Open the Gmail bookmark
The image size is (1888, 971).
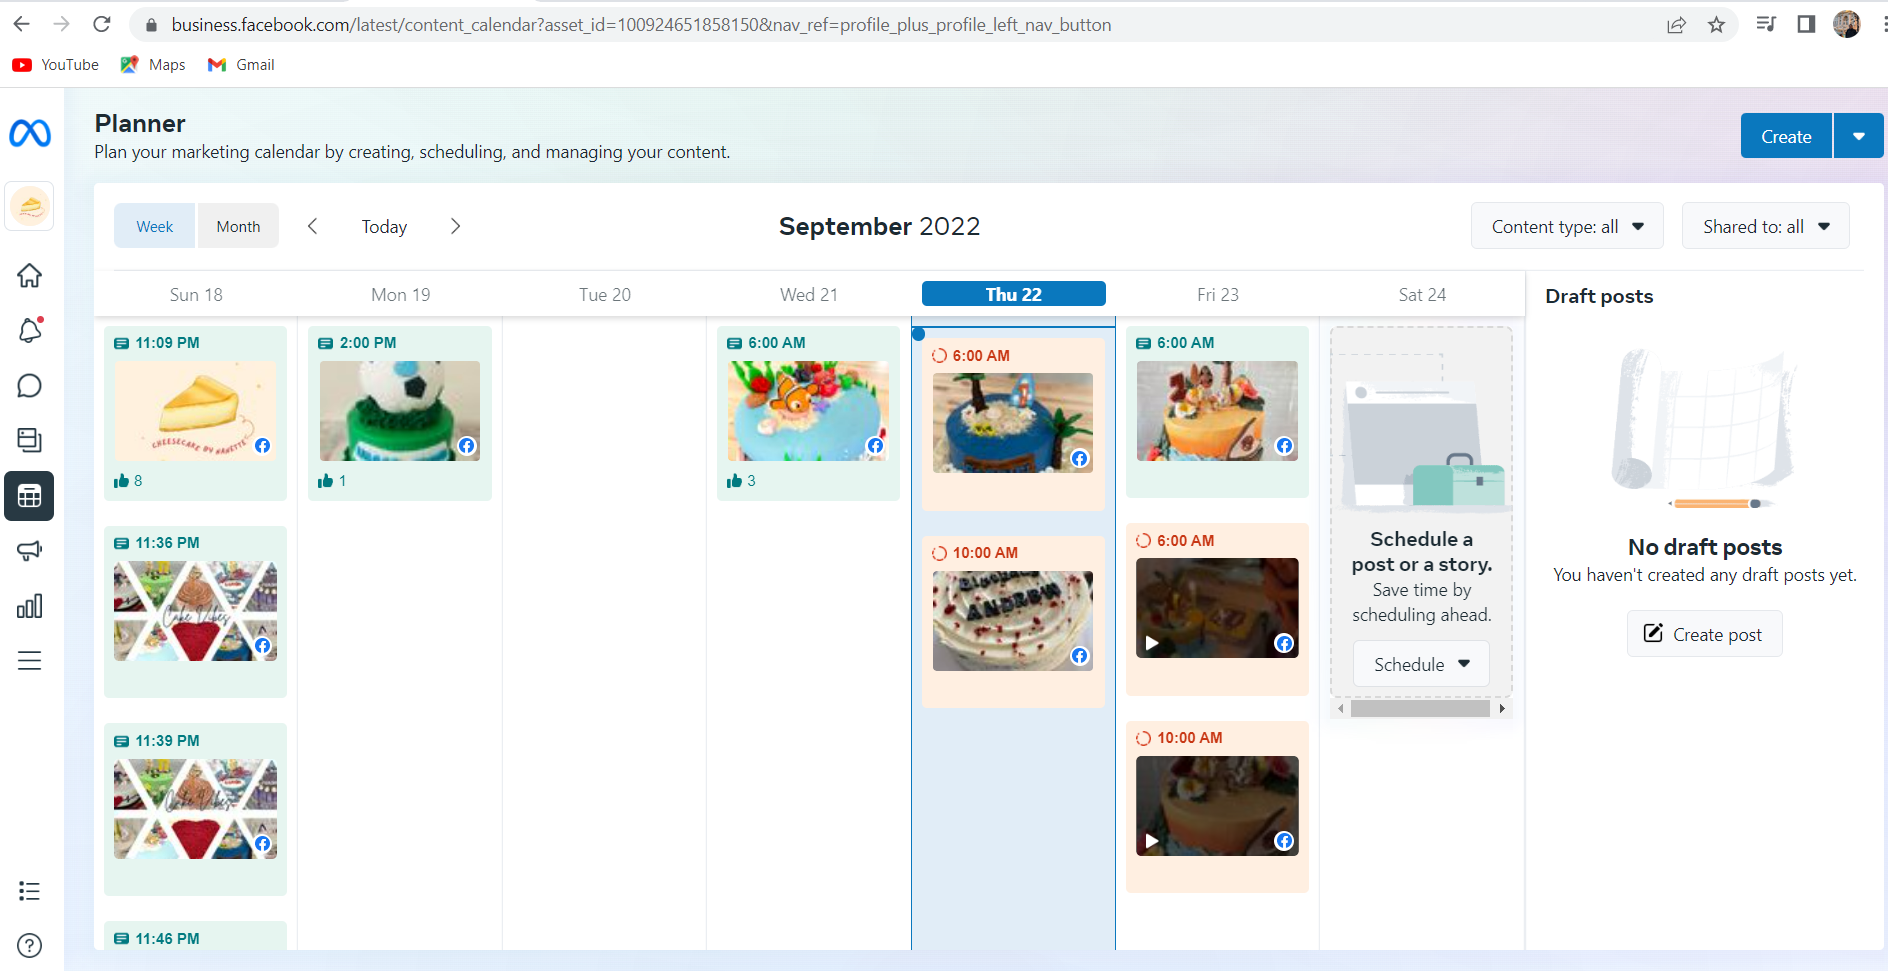[x=241, y=65]
